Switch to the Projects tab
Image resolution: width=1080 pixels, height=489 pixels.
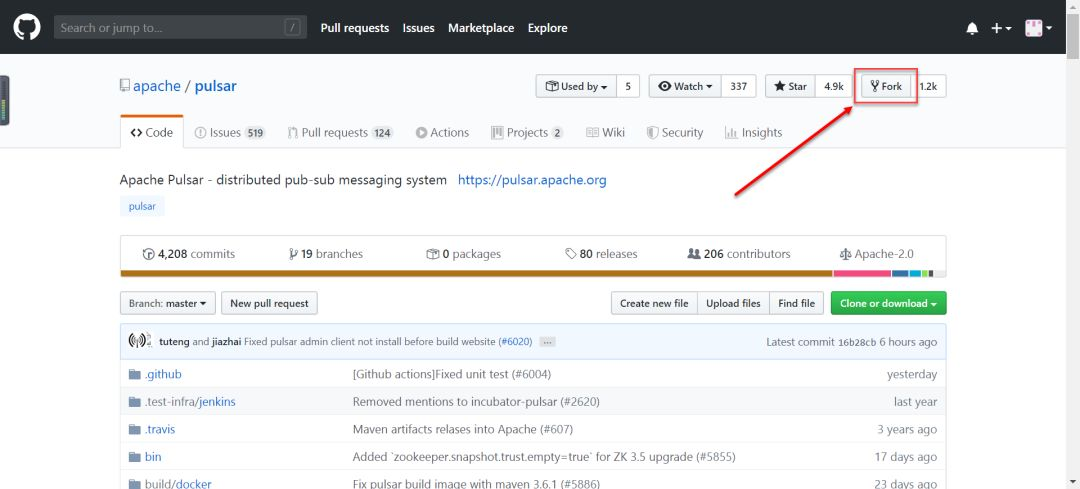tap(527, 132)
